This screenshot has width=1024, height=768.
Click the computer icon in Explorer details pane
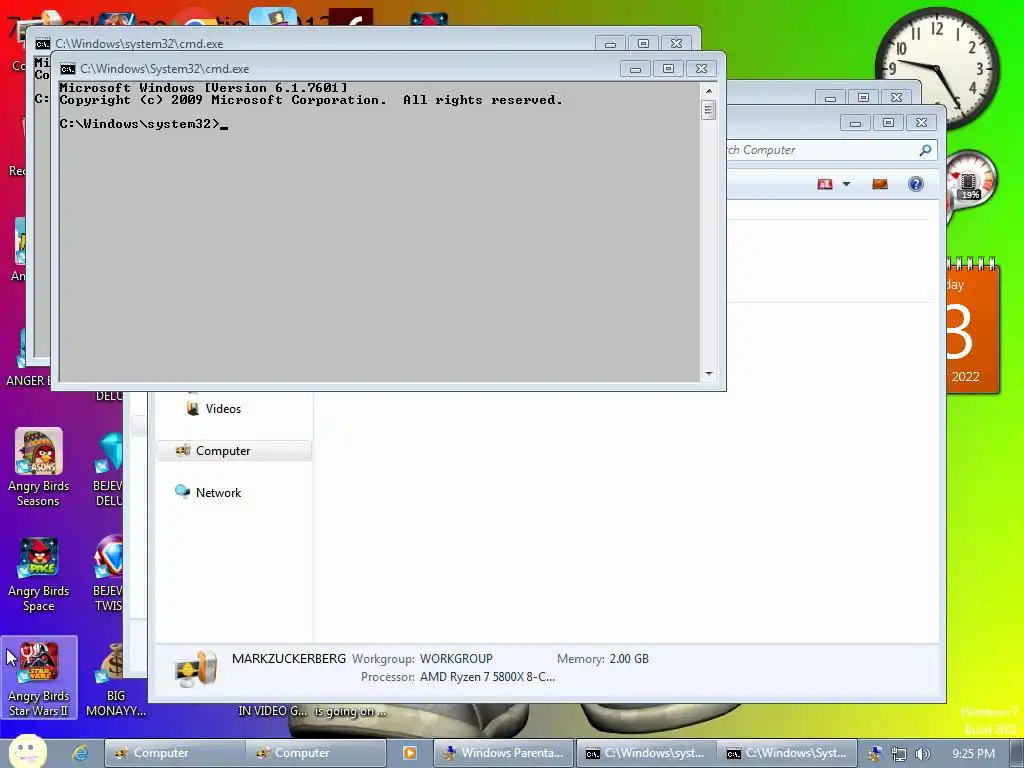click(194, 670)
